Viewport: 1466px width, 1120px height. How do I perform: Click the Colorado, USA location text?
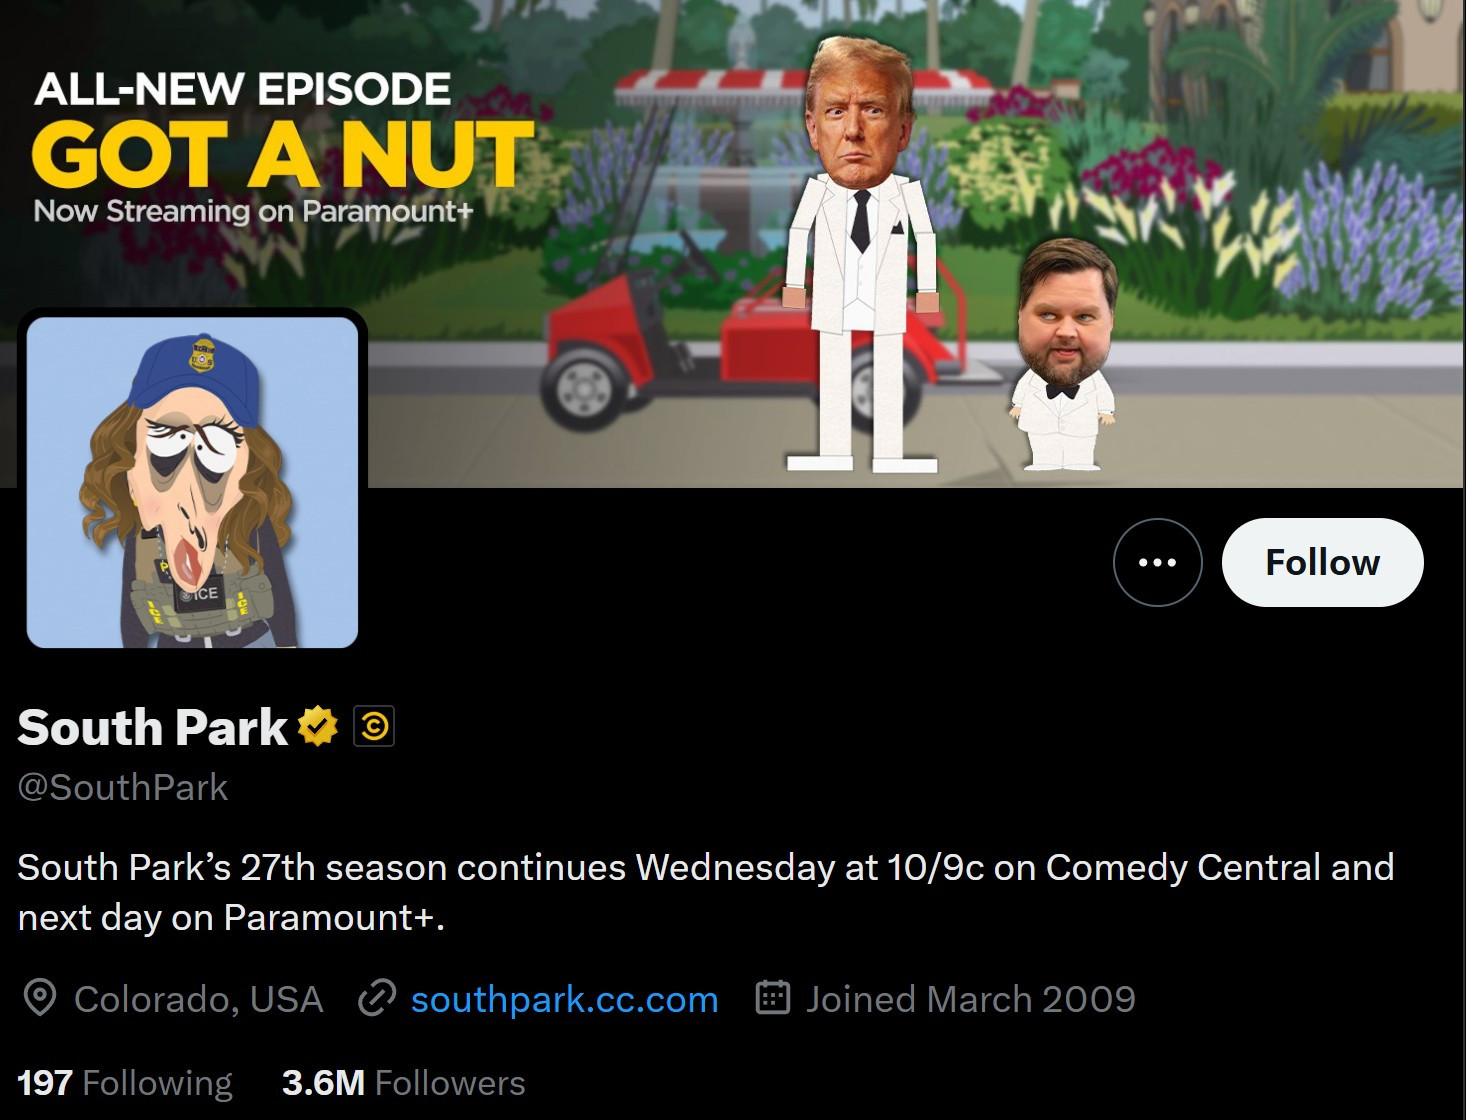[199, 999]
